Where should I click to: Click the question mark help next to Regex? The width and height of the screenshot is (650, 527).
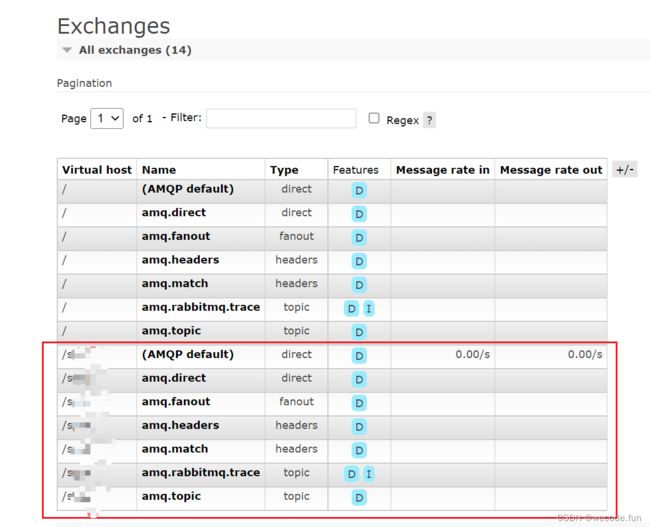coord(429,120)
